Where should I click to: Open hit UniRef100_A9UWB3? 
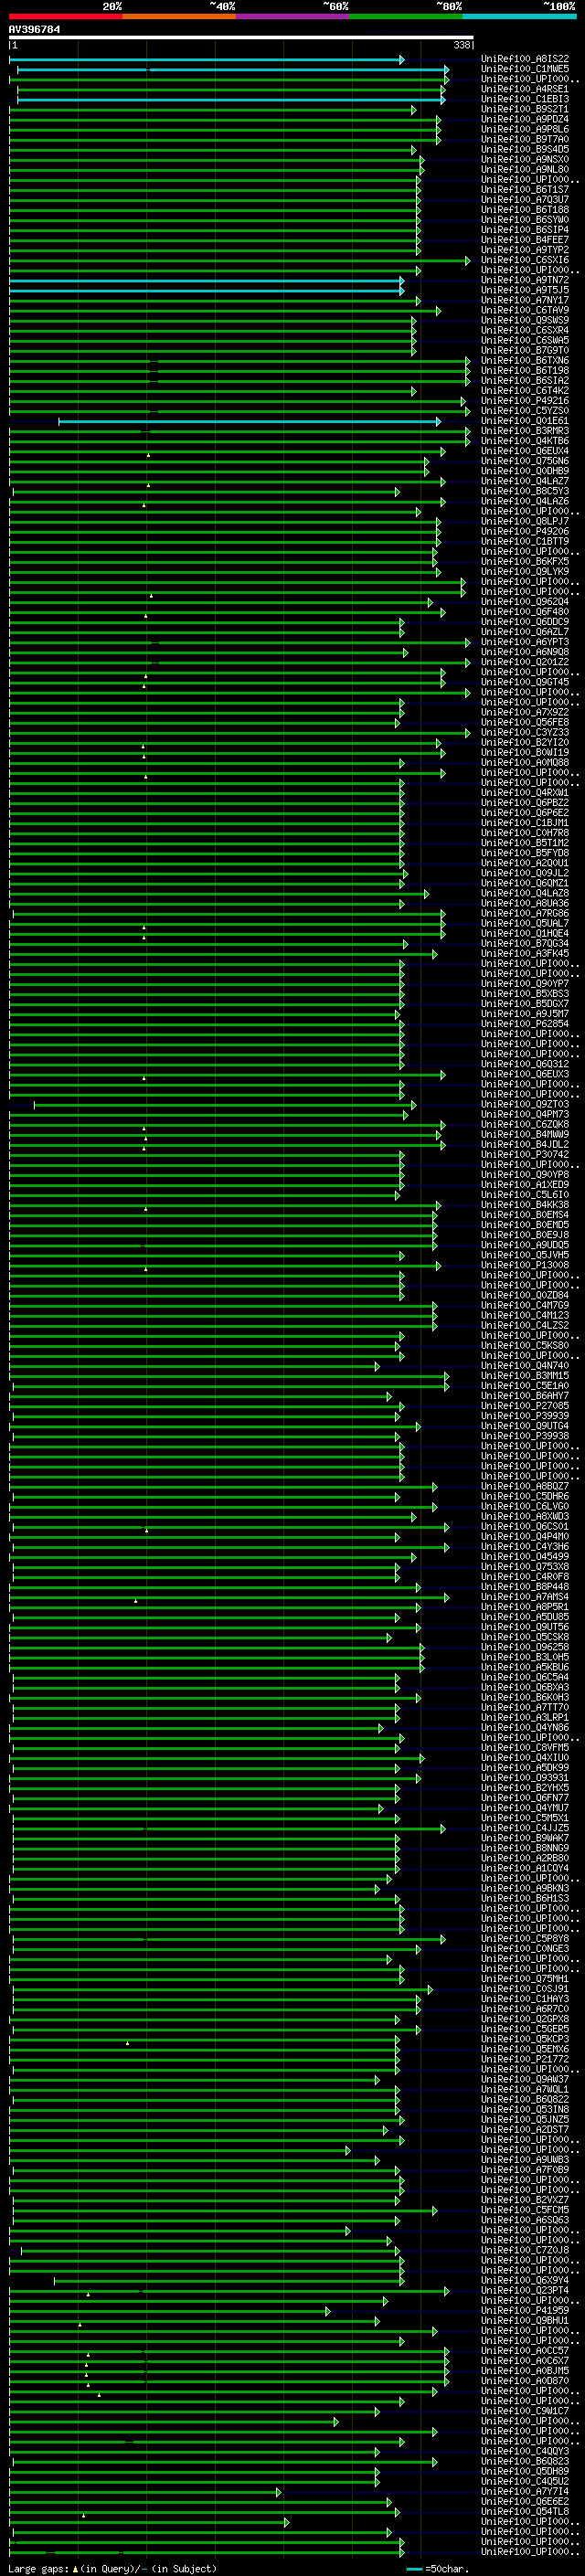(x=525, y=2160)
